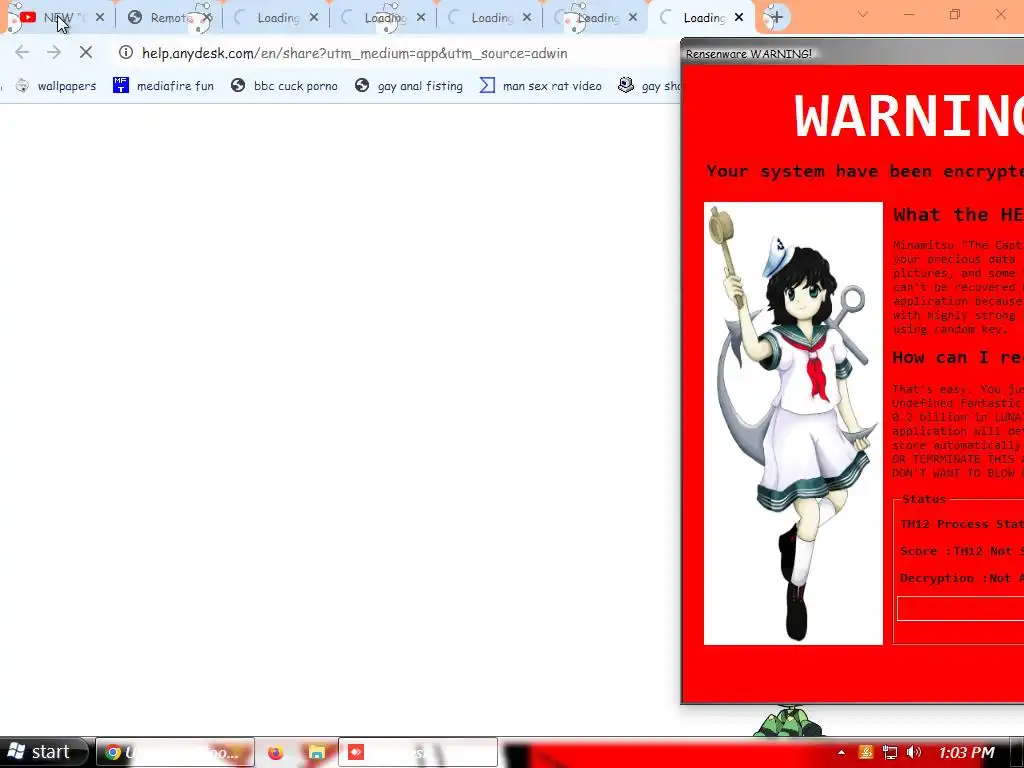This screenshot has width=1024, height=768.
Task: Switch to the AnyDesk taskbar window
Action: (418, 752)
